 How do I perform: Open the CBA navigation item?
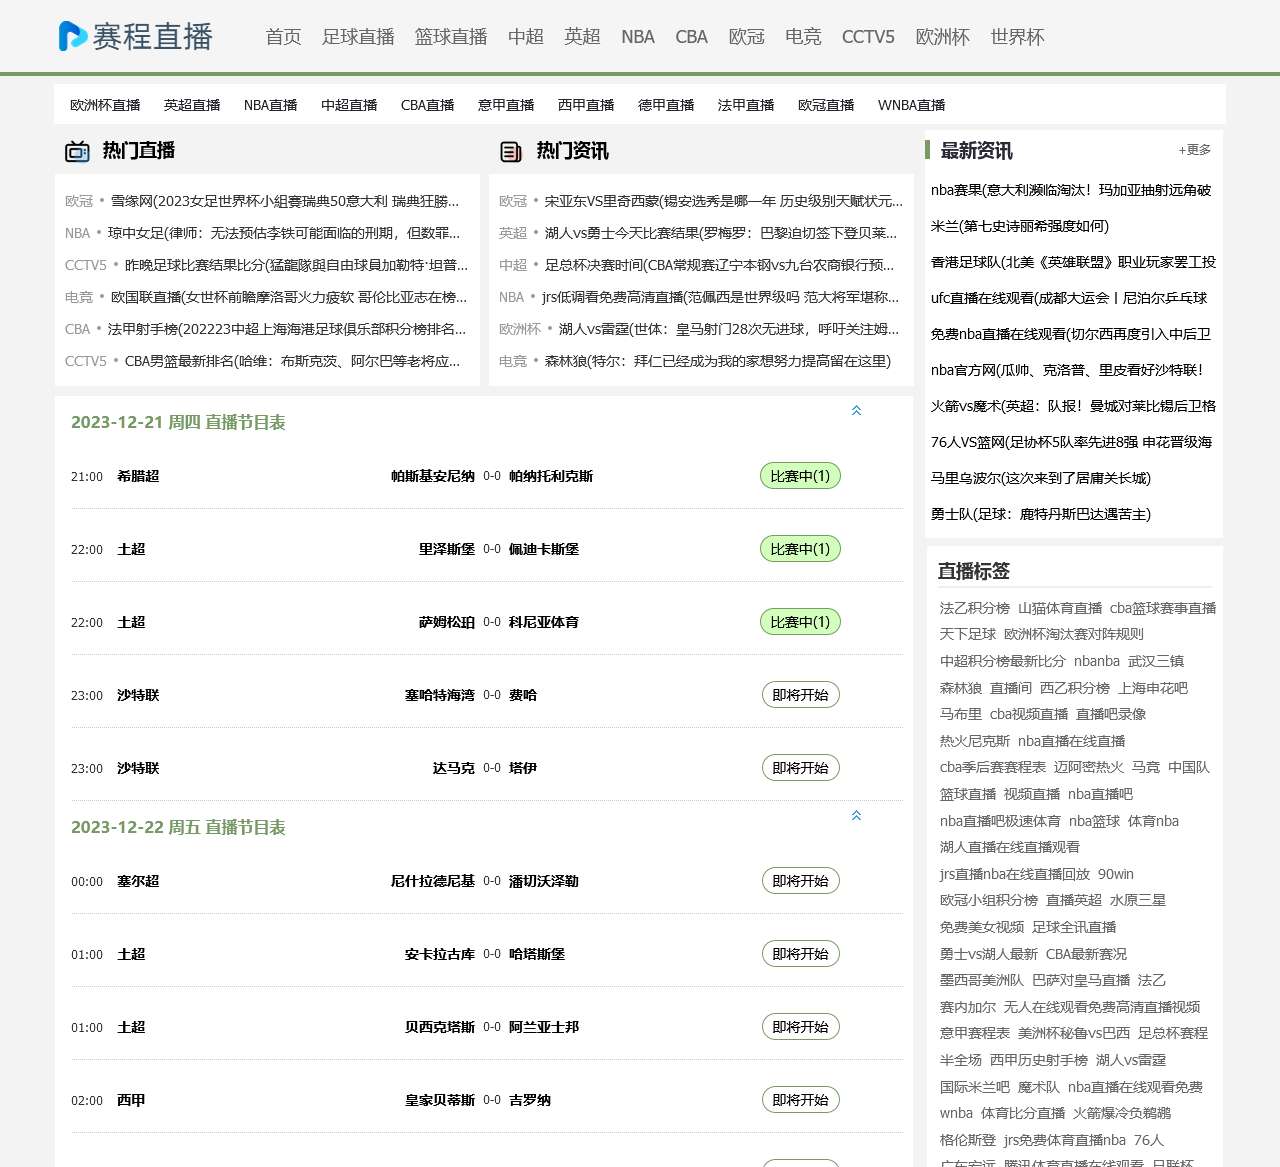(x=691, y=37)
